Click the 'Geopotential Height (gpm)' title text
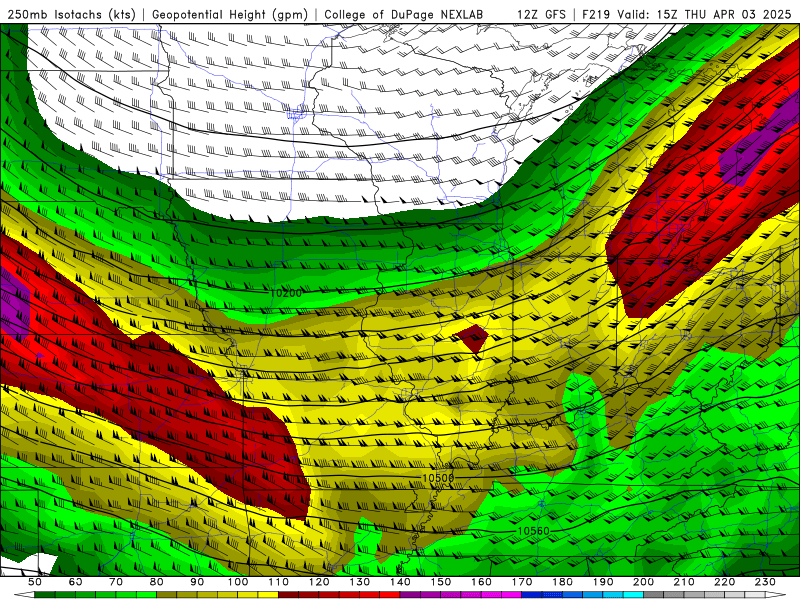This screenshot has width=800, height=600. [230, 14]
